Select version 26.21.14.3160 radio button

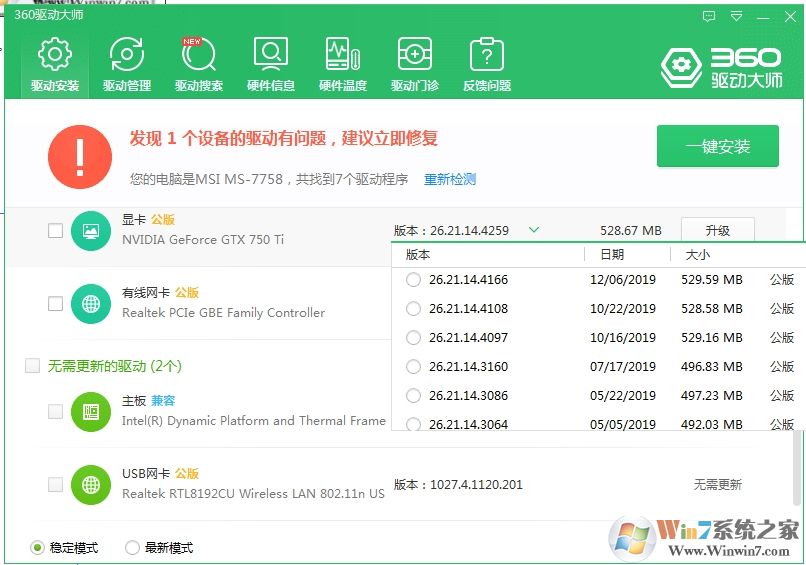413,367
